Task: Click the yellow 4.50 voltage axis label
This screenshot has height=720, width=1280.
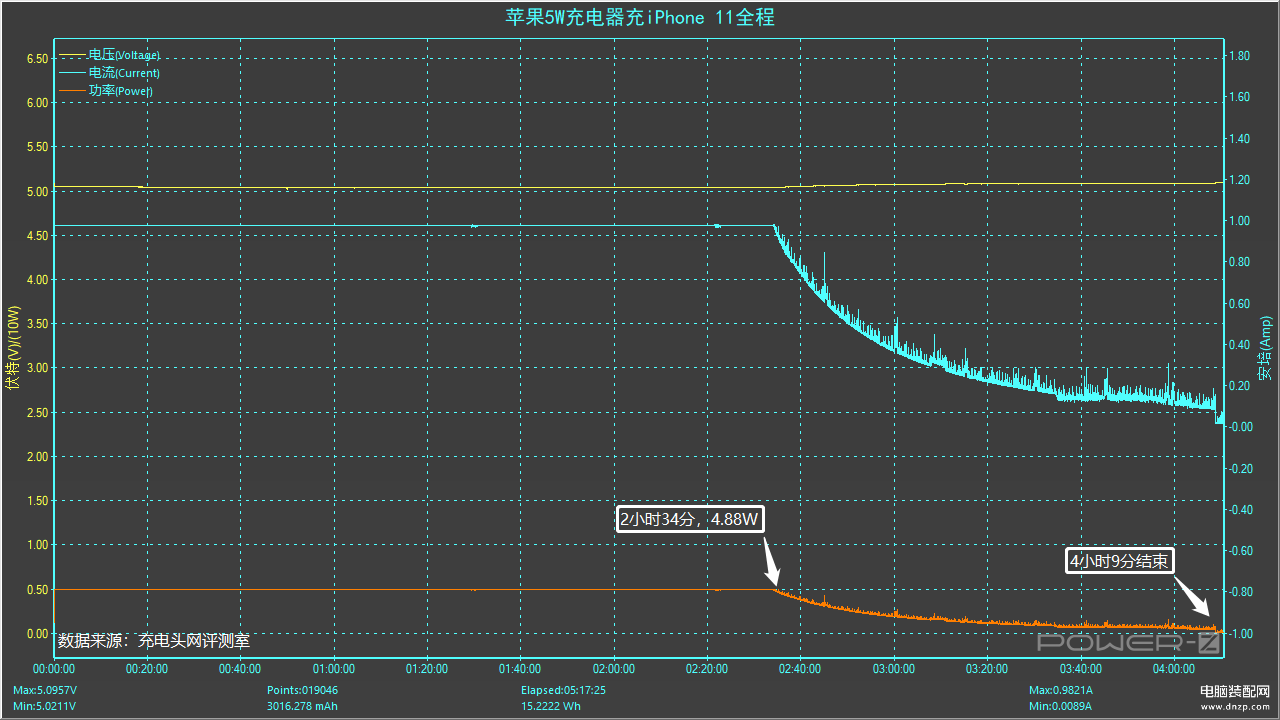Action: (36, 236)
